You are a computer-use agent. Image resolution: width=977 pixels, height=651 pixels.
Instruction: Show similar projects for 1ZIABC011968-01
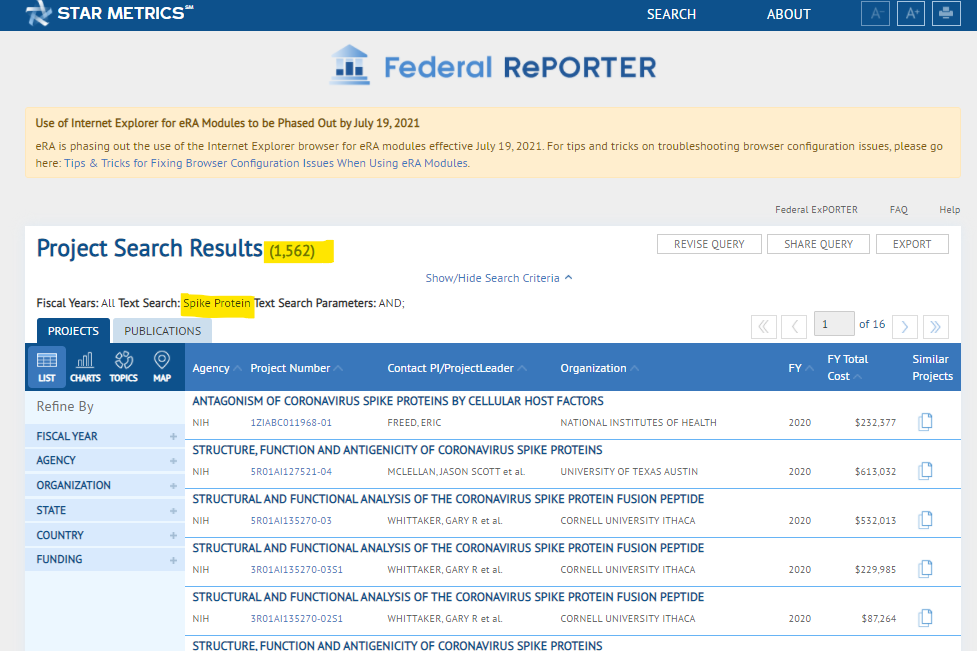point(925,422)
